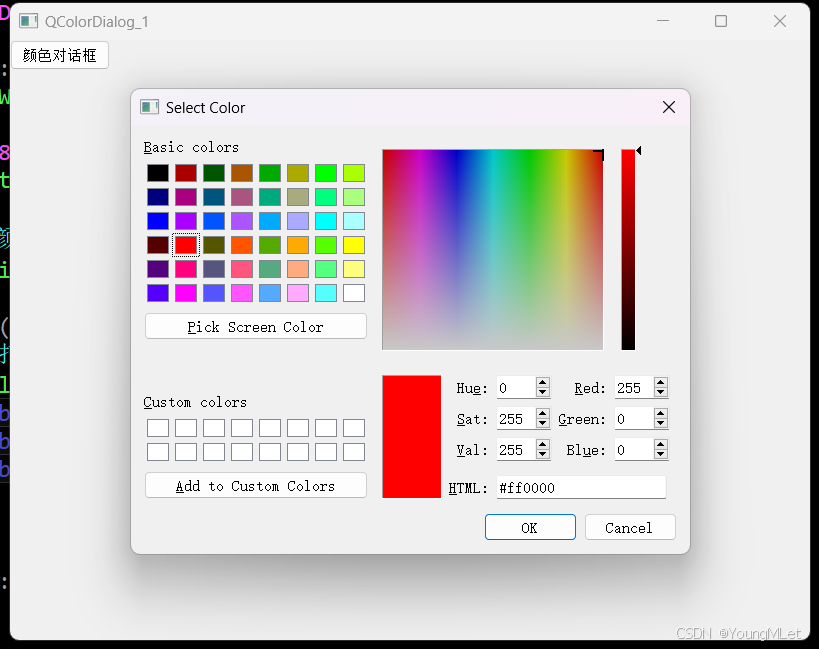Pick the dark red swatch beside black

[x=186, y=173]
